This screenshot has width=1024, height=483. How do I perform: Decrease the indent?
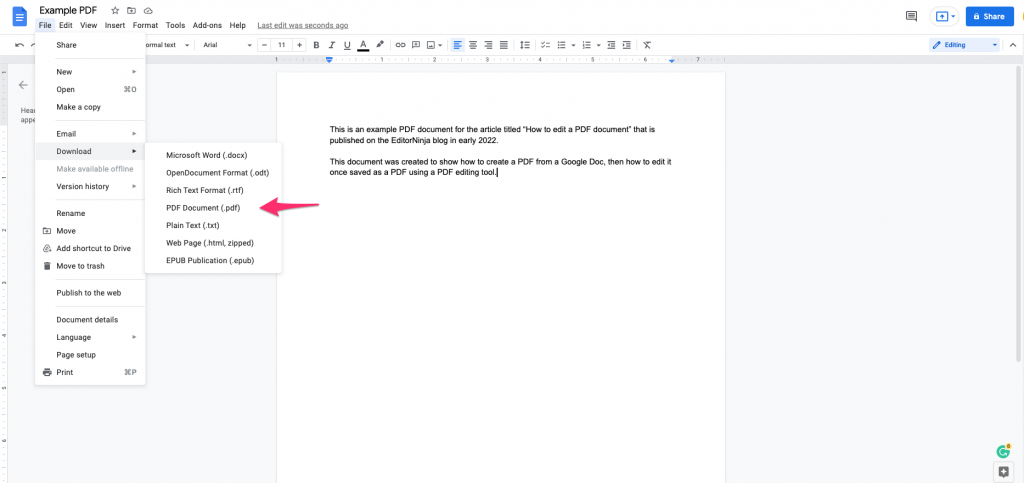click(x=611, y=45)
